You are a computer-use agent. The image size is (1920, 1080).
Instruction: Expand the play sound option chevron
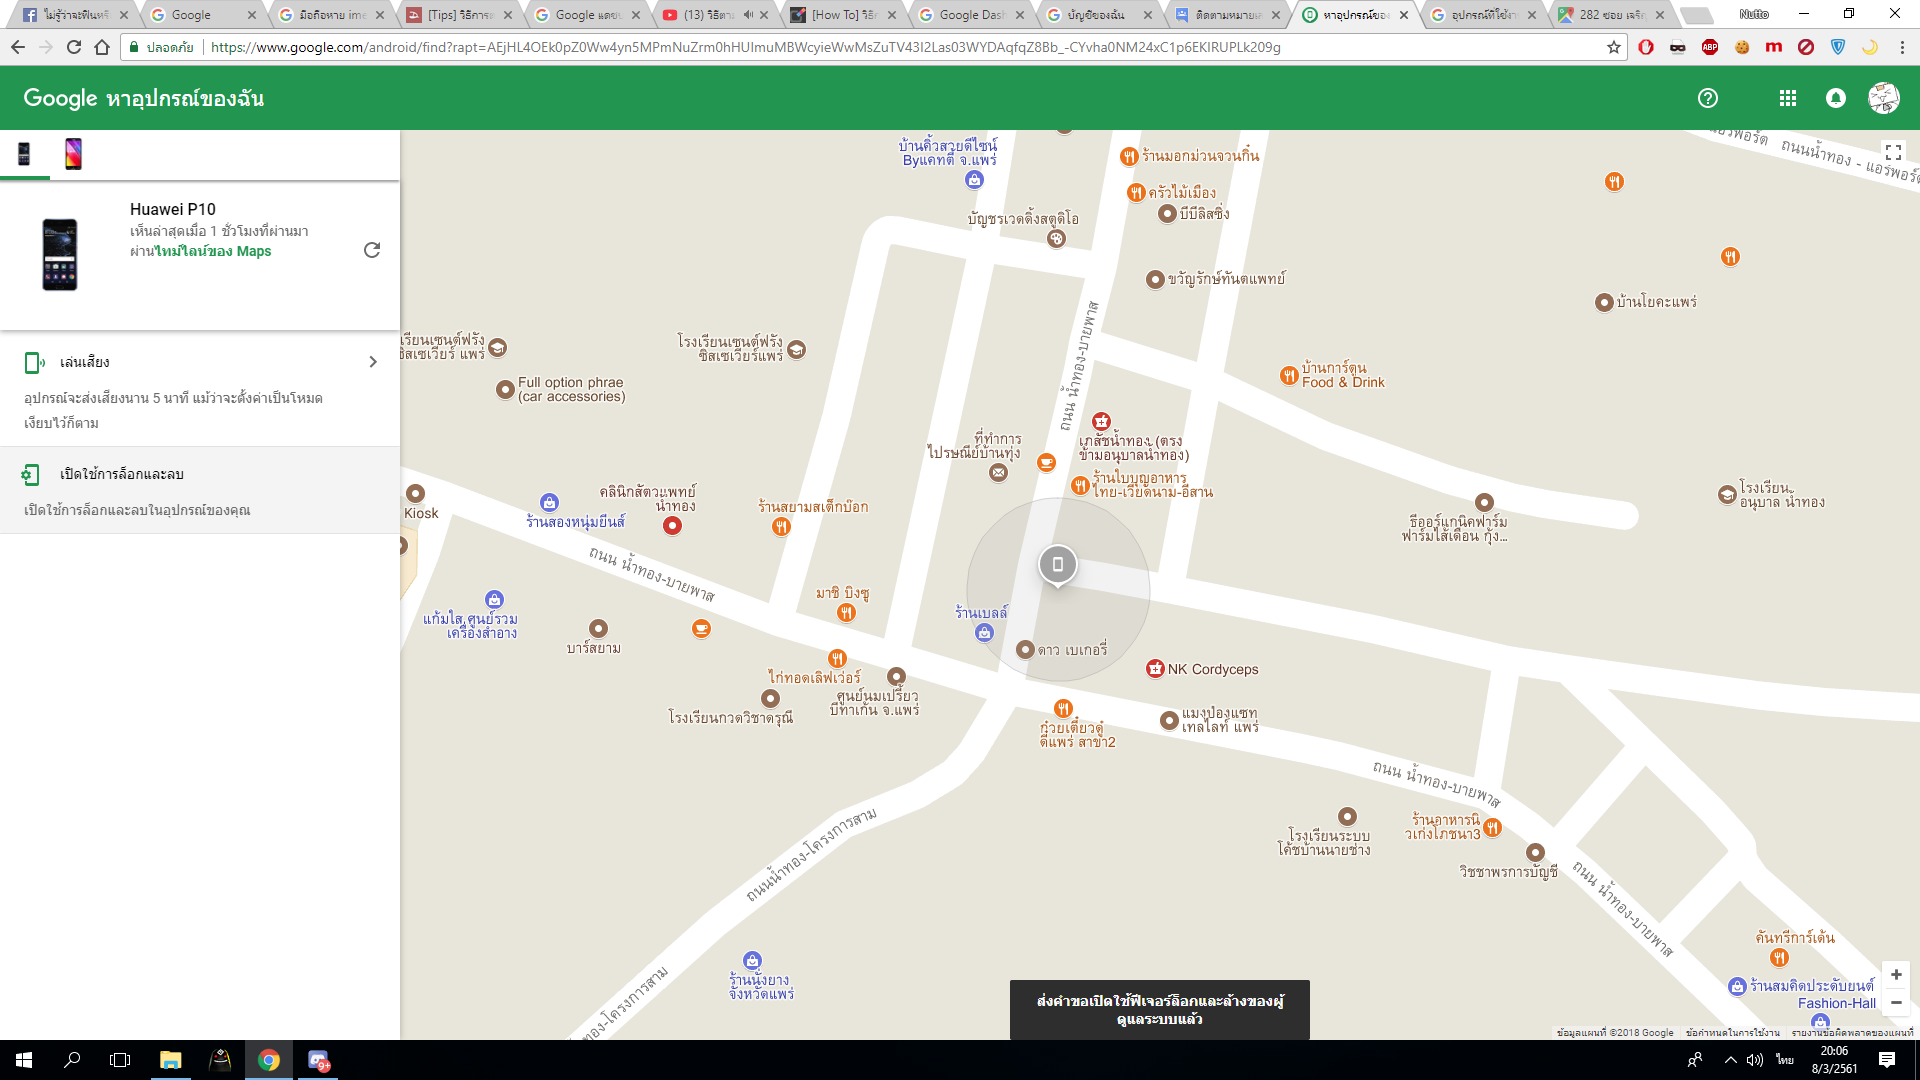[x=373, y=362]
